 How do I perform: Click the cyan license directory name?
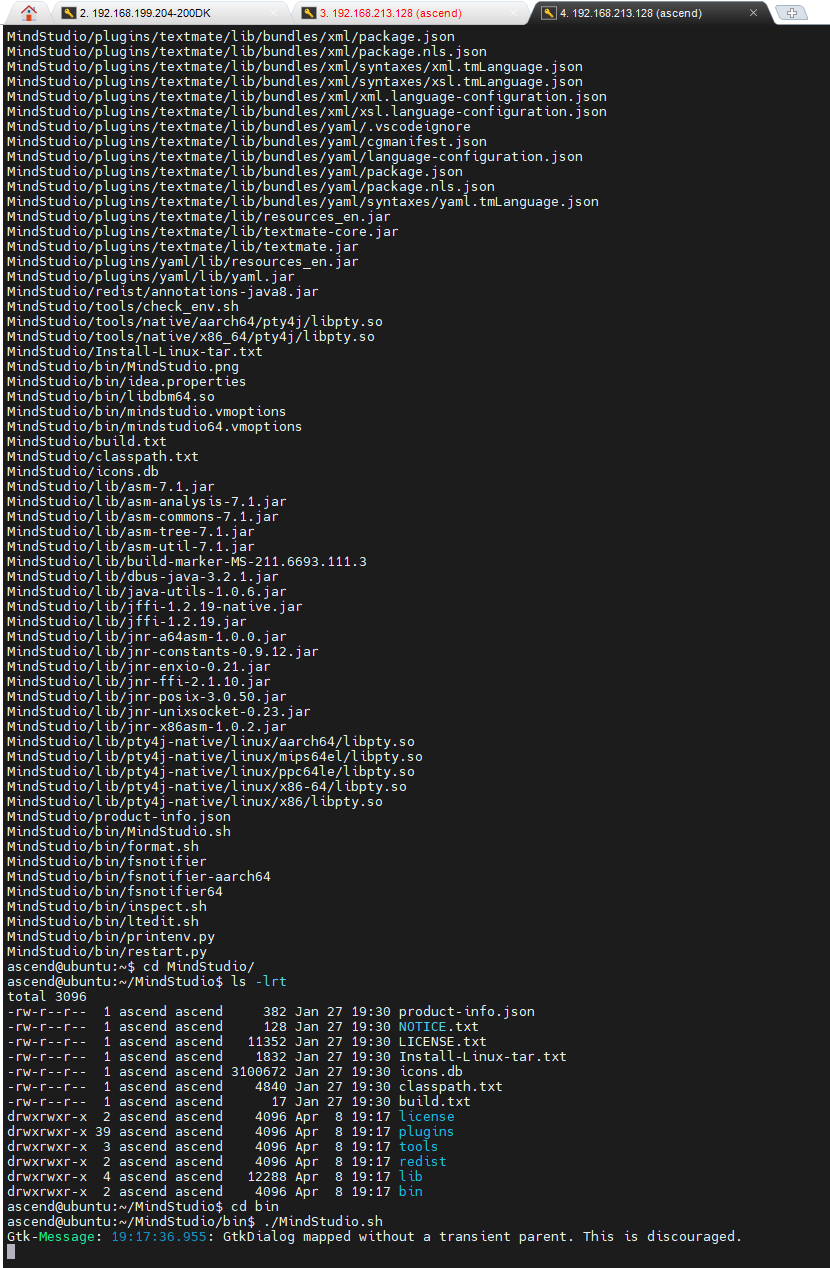point(426,1116)
